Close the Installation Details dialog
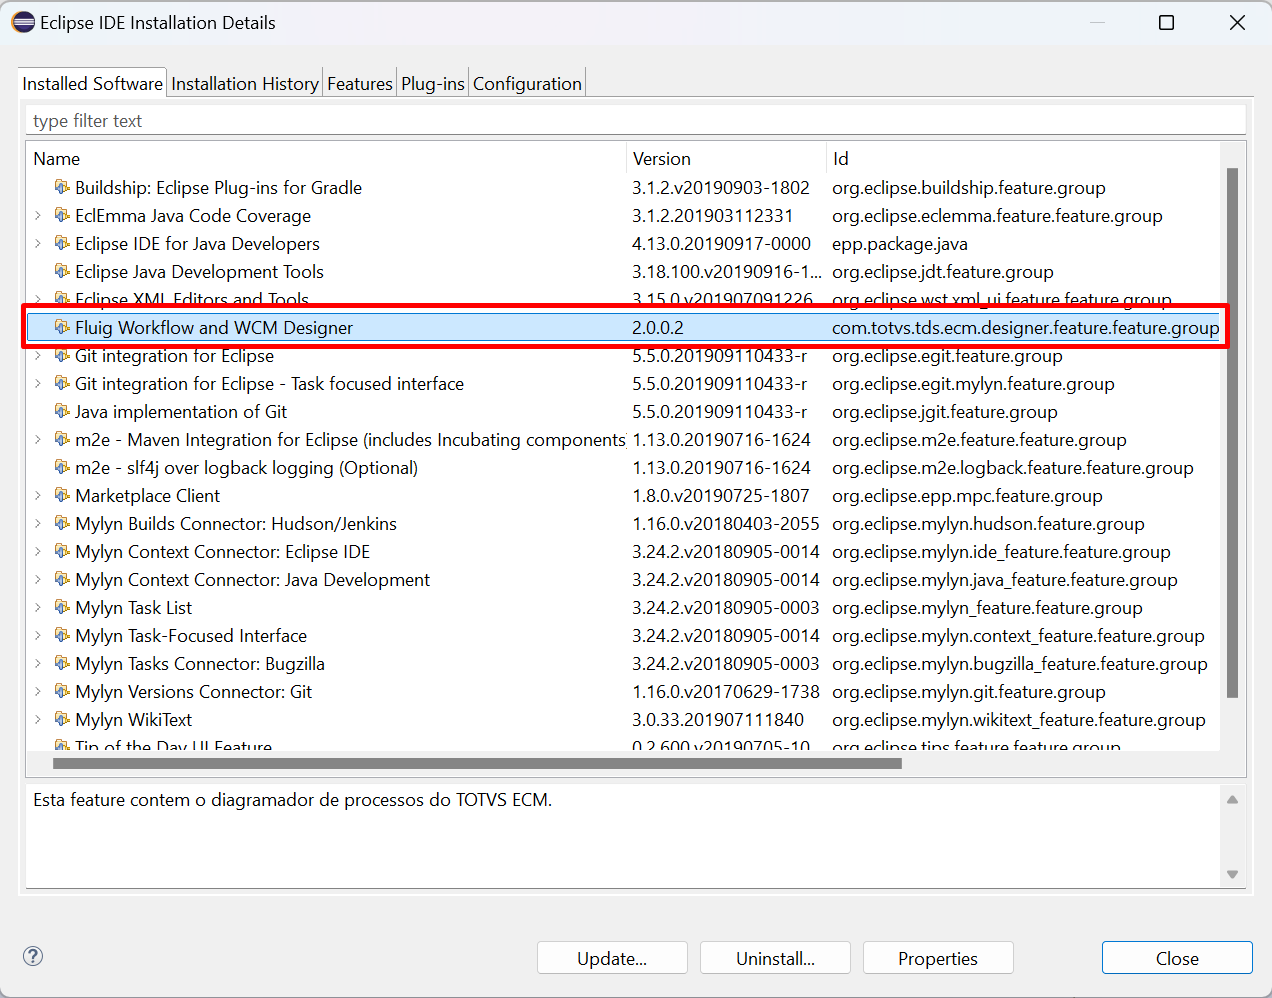Image resolution: width=1272 pixels, height=998 pixels. coord(1177,958)
